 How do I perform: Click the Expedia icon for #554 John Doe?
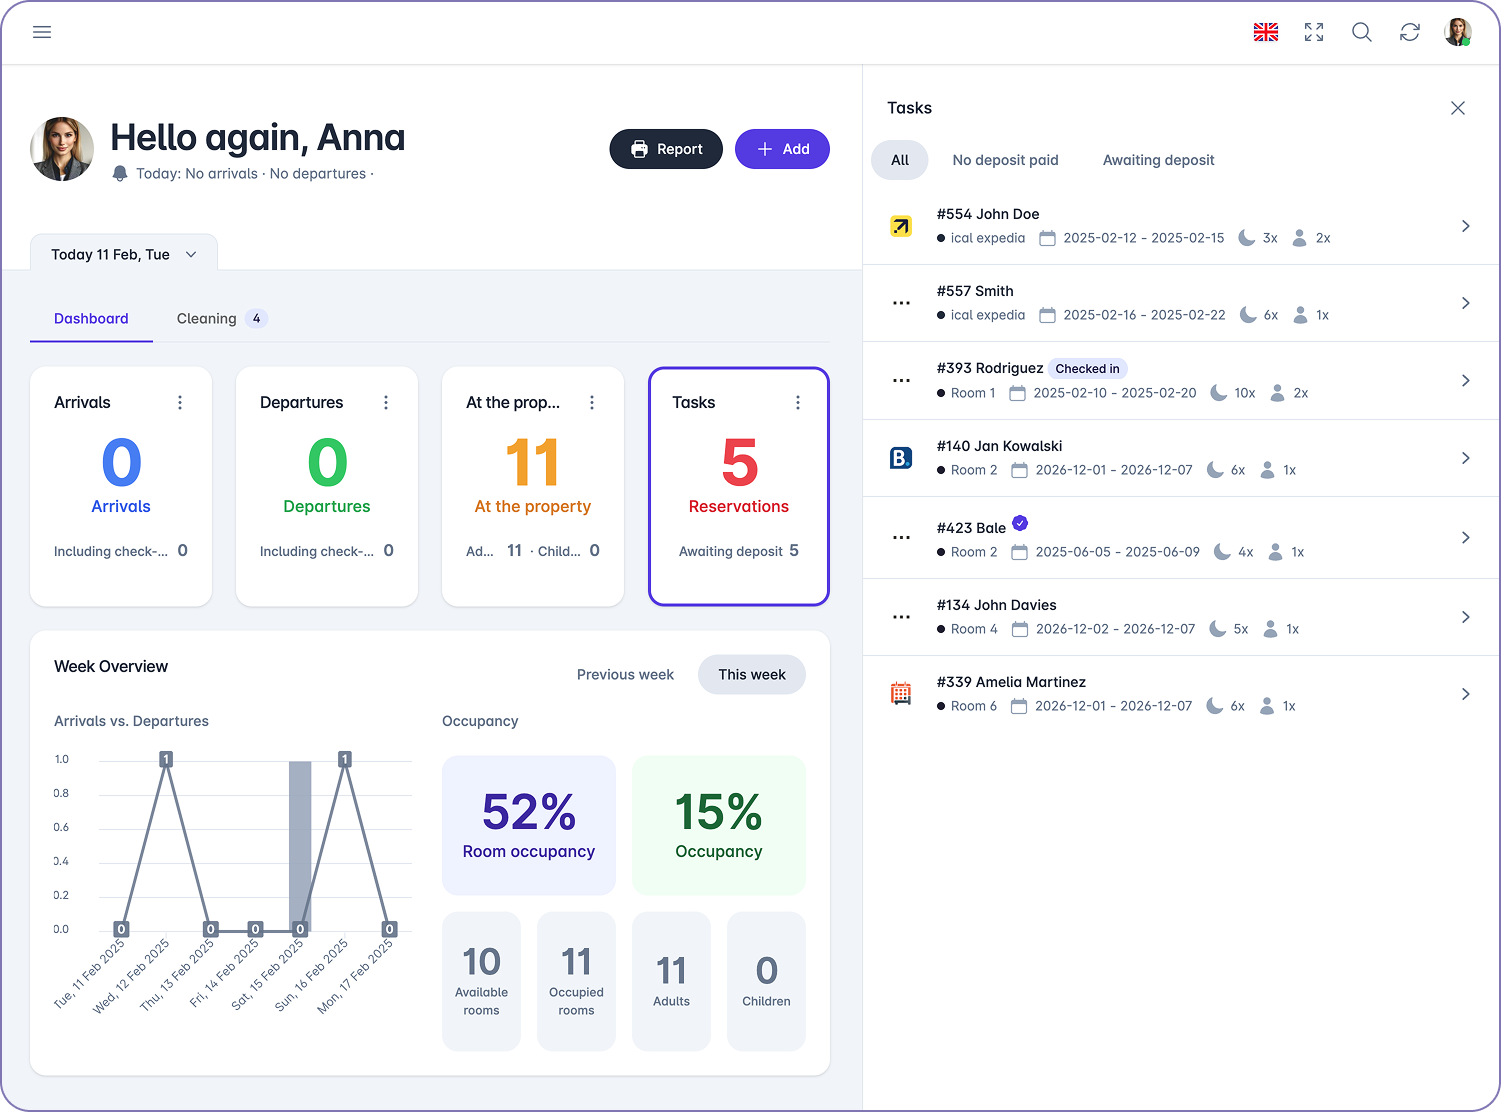(901, 226)
